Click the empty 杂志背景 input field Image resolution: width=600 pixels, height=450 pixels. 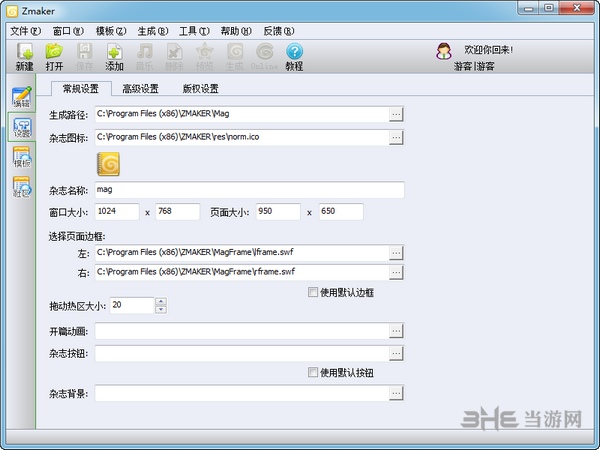point(242,393)
